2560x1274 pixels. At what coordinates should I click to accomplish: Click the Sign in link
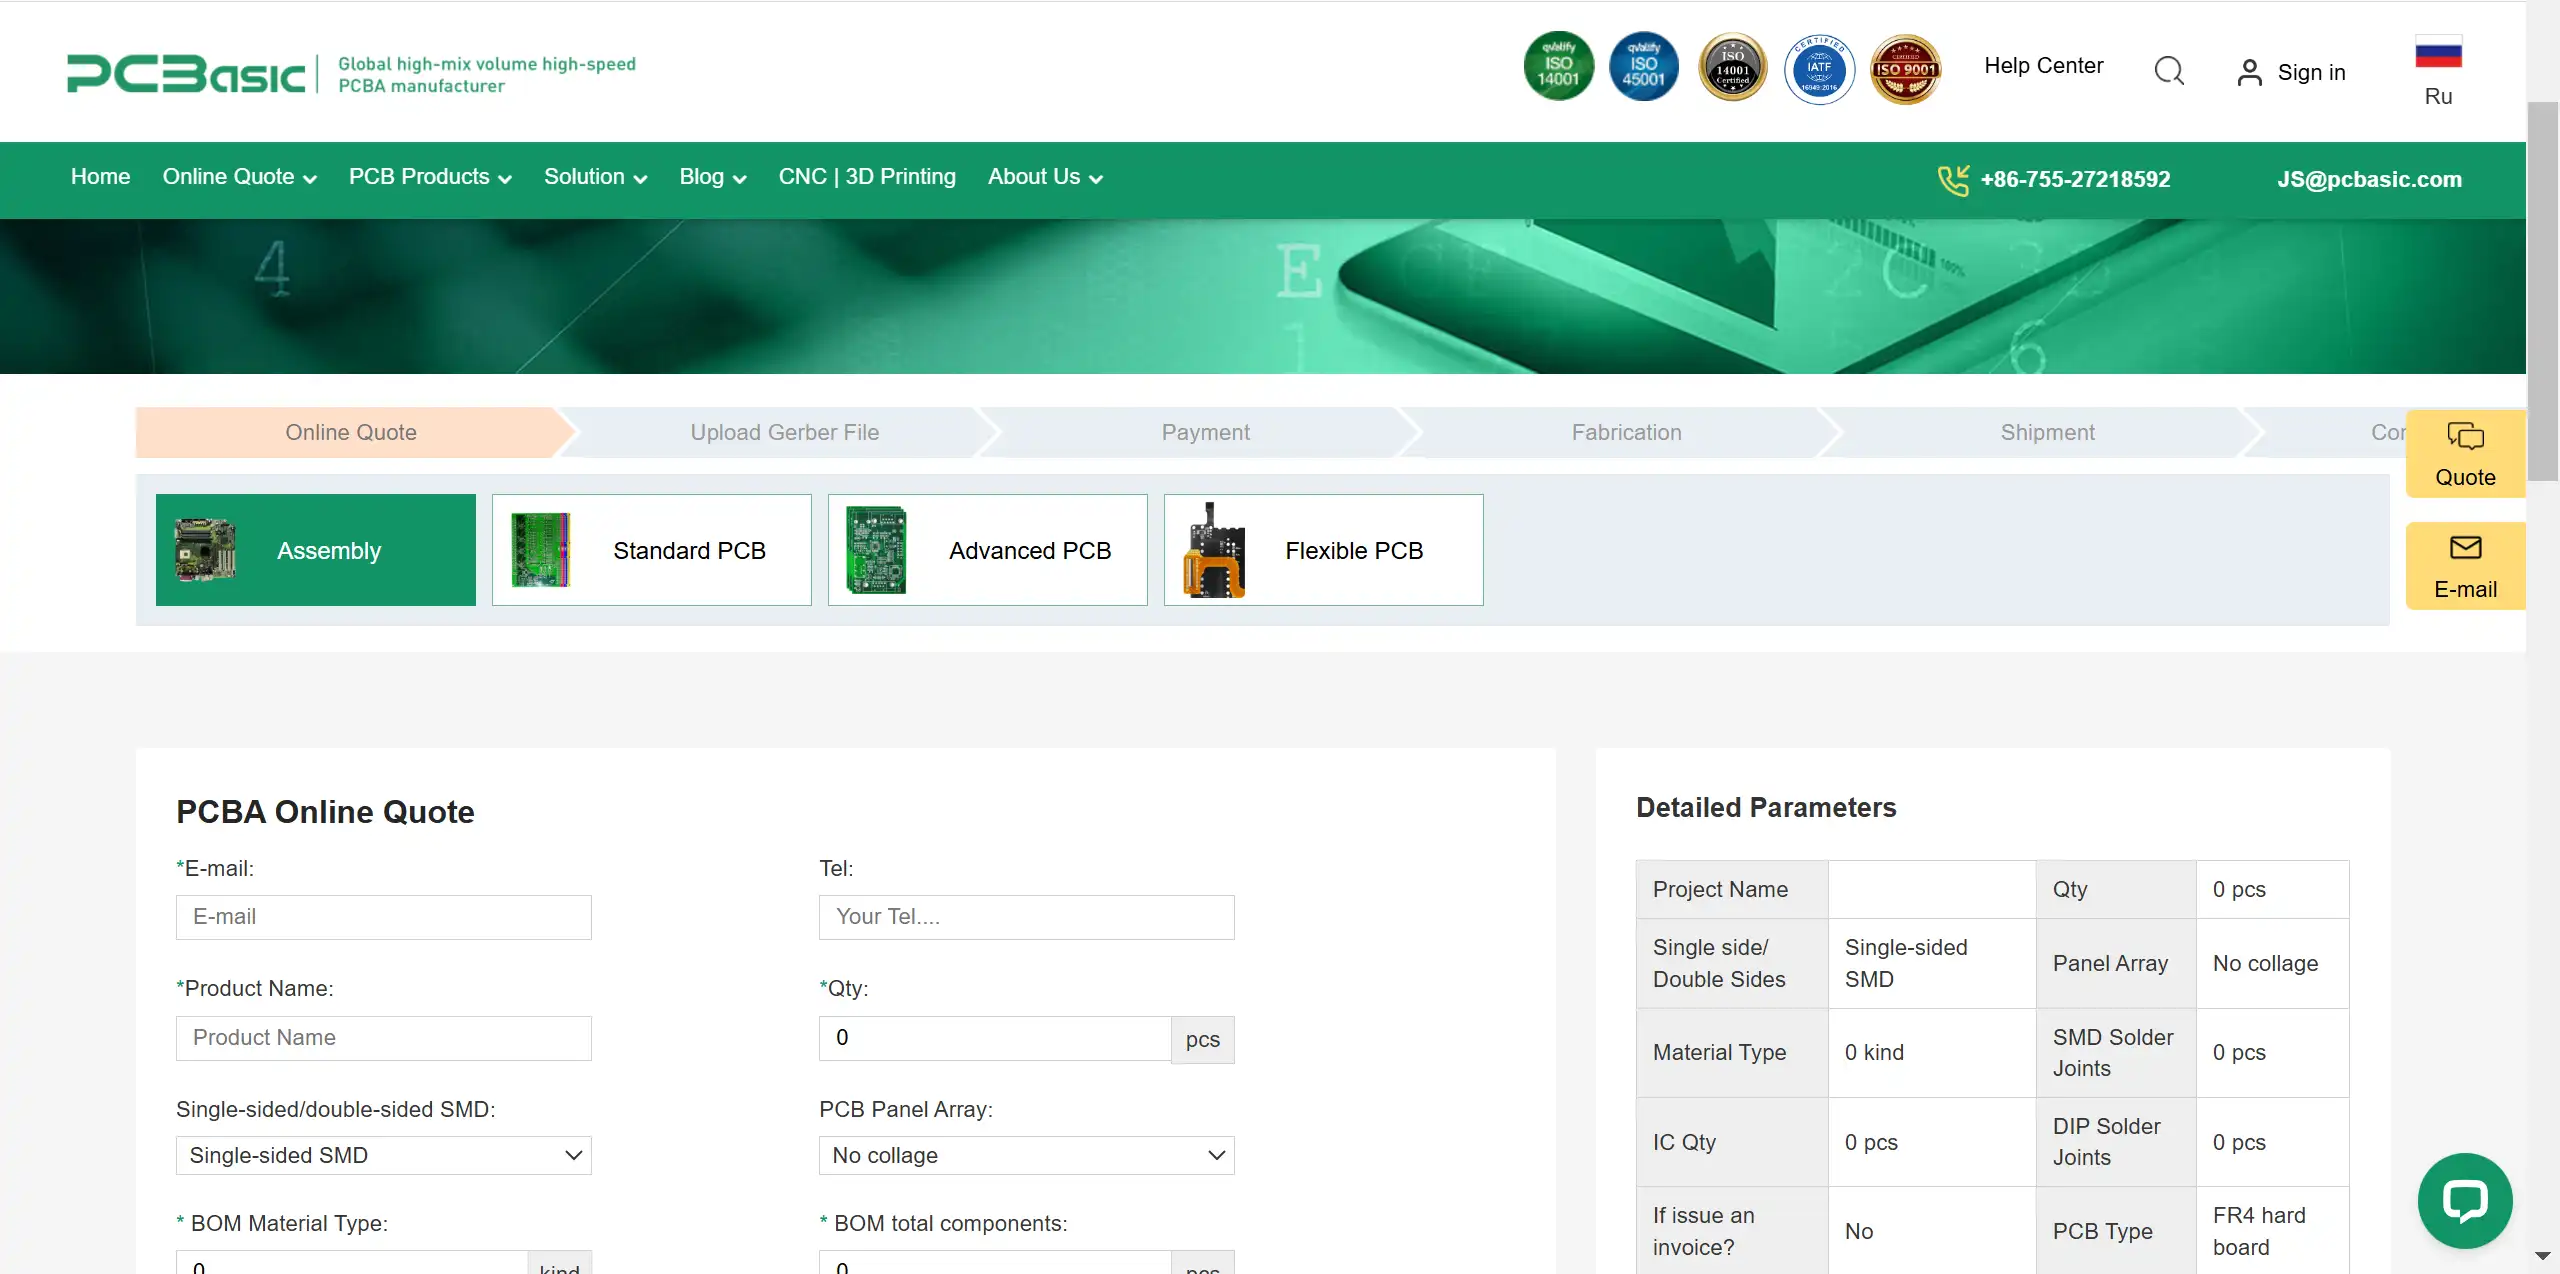(x=2310, y=72)
